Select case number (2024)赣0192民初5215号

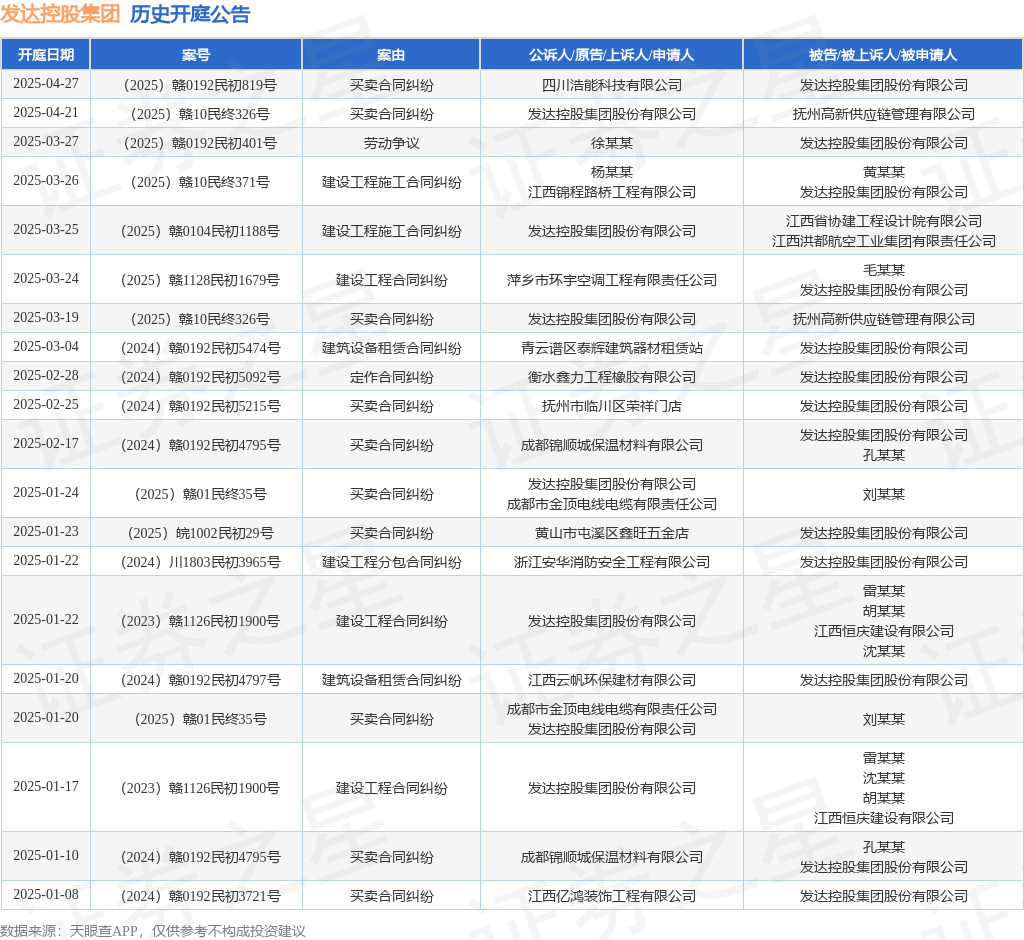(x=200, y=406)
